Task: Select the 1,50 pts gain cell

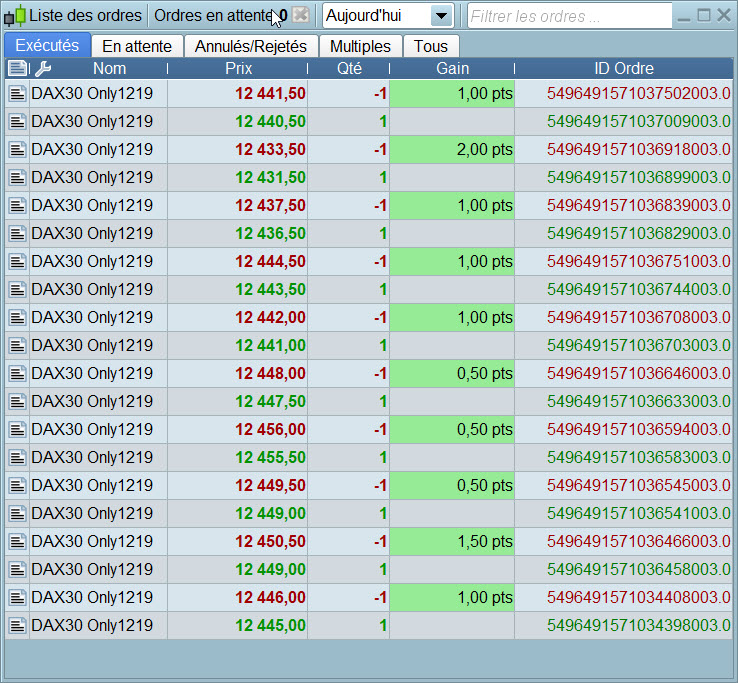Action: tap(452, 541)
